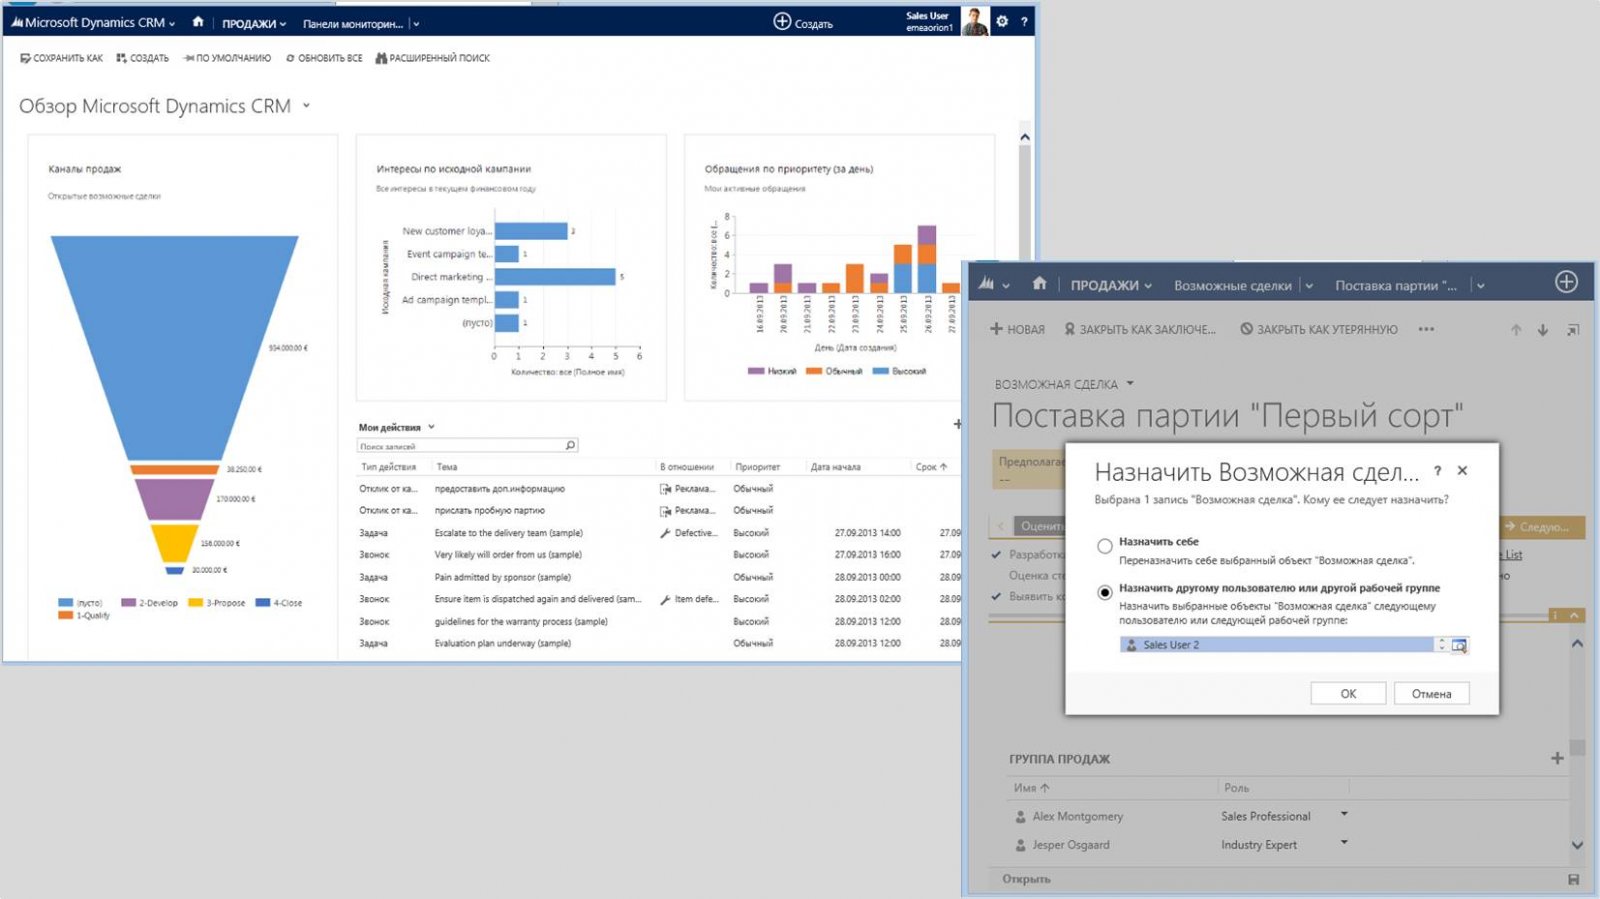Expand role dropdown for Alex Montgomery

pos(1344,814)
